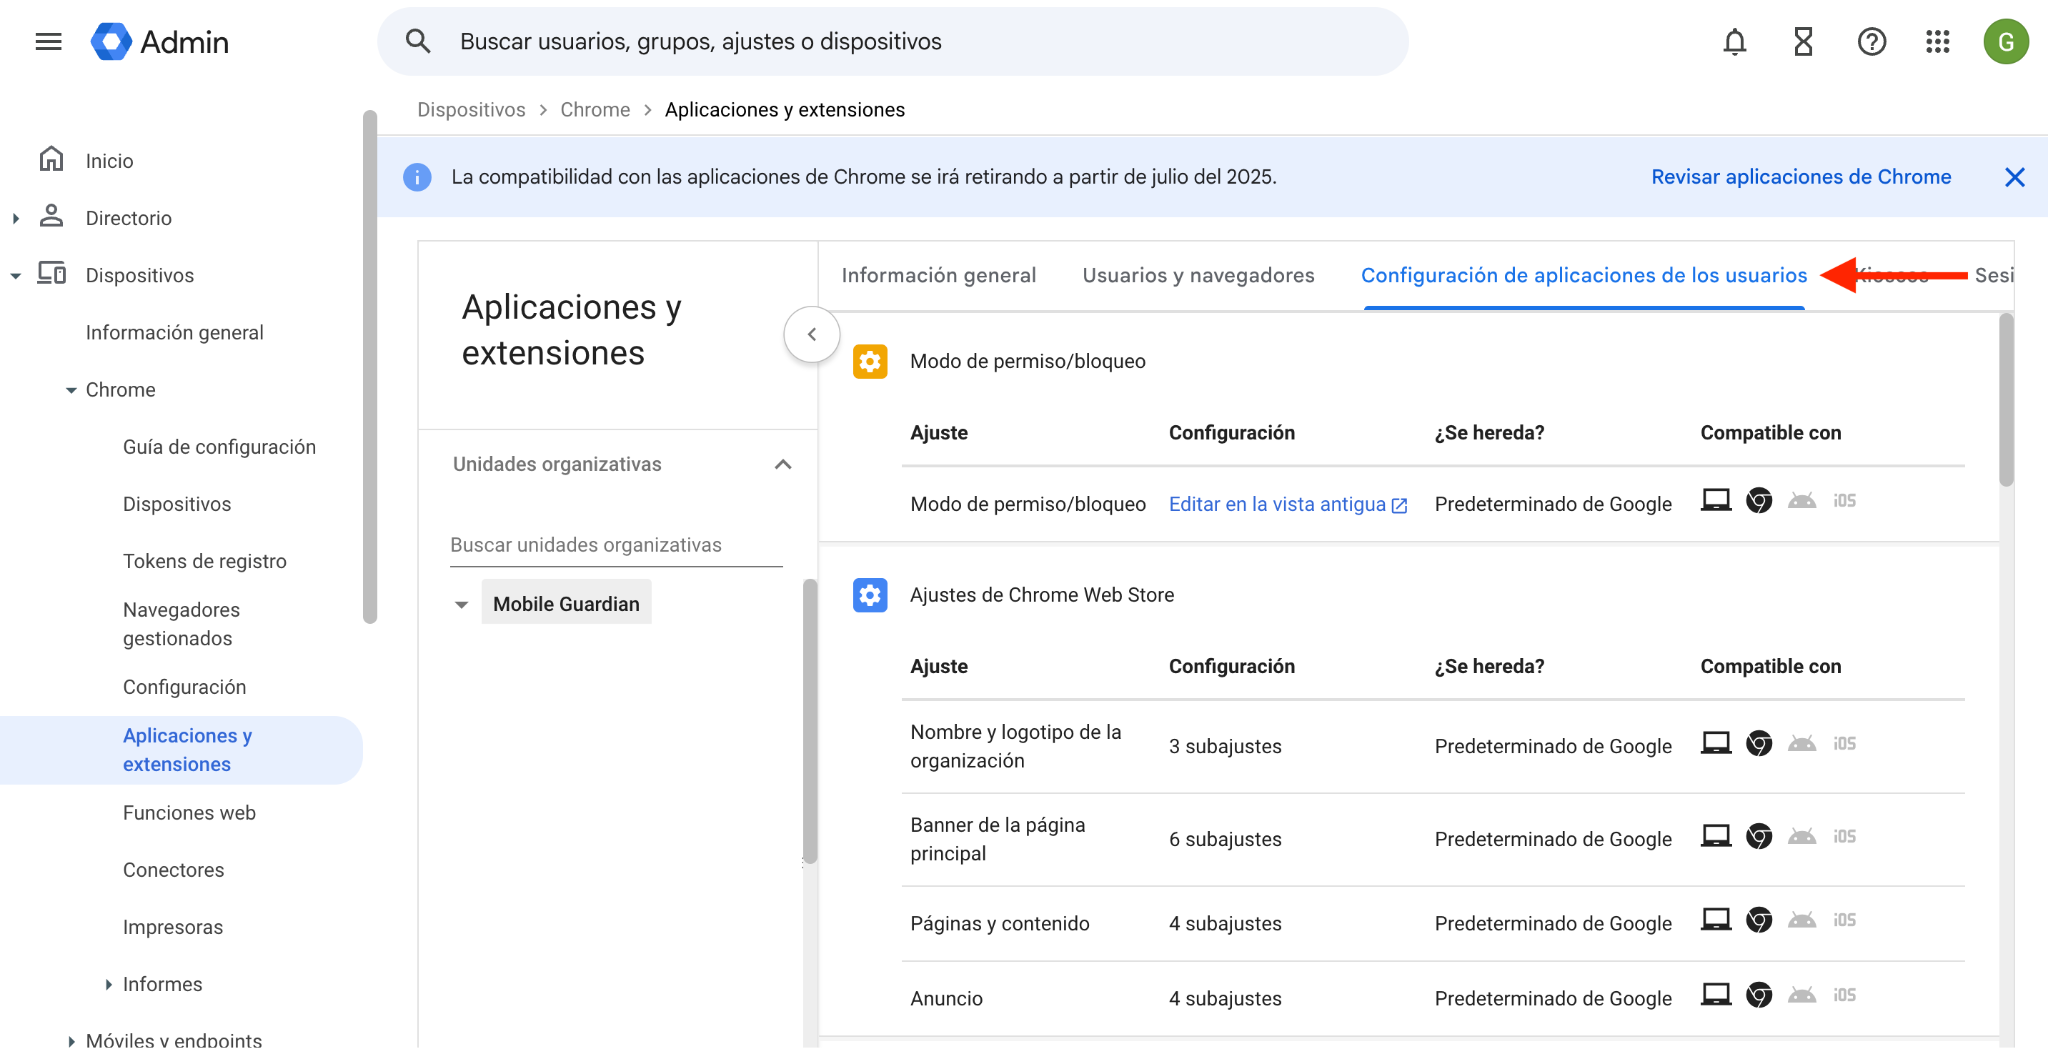The width and height of the screenshot is (2048, 1048).
Task: Expand the Informes submenu
Action: click(108, 985)
